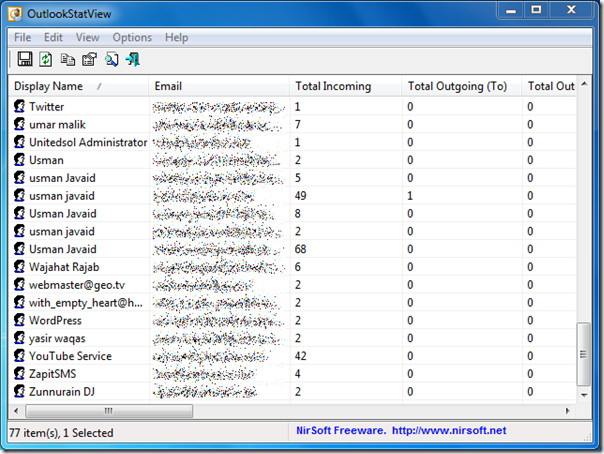This screenshot has width=604, height=454.
Task: Click the contact icon beside Zunnurain DJ
Action: pyautogui.click(x=19, y=391)
